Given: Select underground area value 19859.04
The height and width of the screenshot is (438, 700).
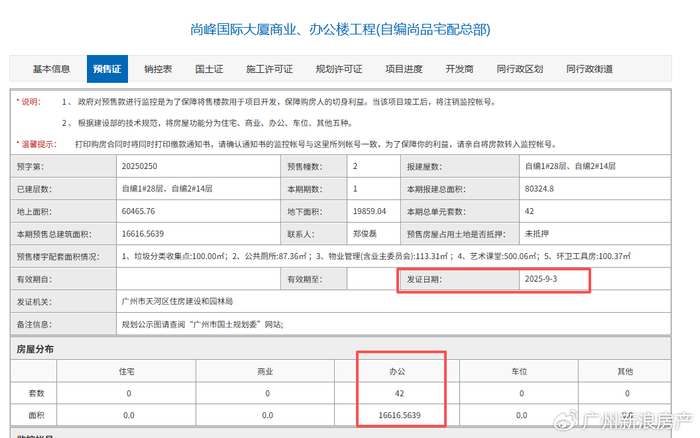Looking at the screenshot, I should pyautogui.click(x=370, y=211).
